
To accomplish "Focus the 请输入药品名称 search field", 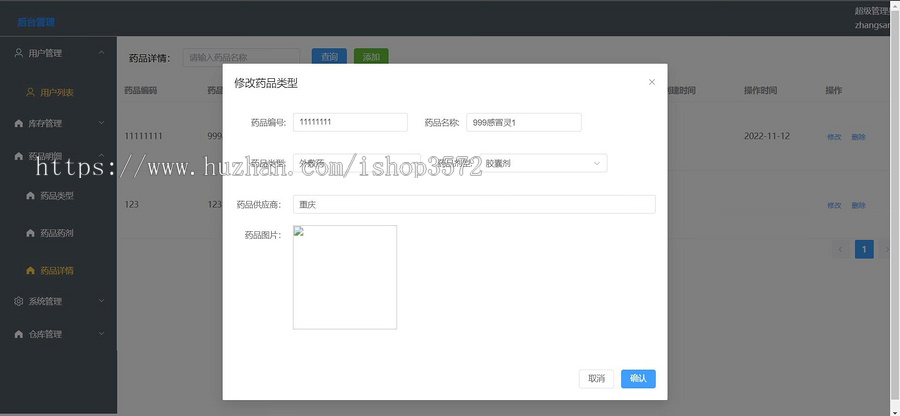I will tap(241, 57).
